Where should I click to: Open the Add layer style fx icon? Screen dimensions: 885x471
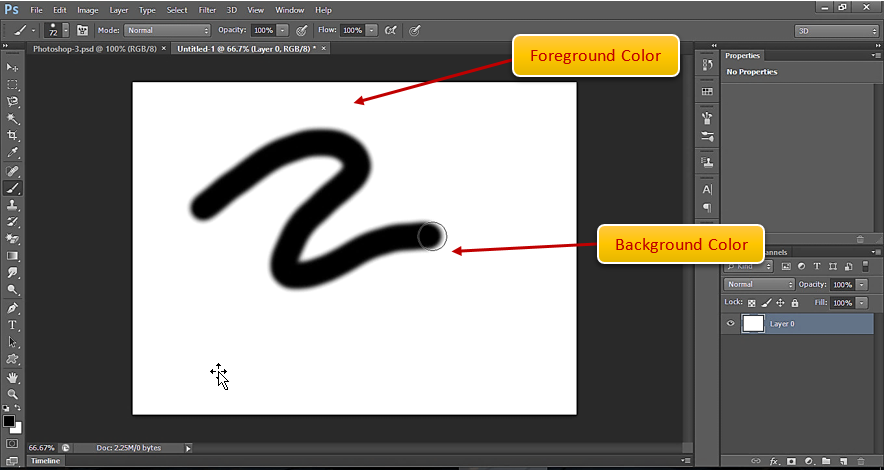coord(773,461)
